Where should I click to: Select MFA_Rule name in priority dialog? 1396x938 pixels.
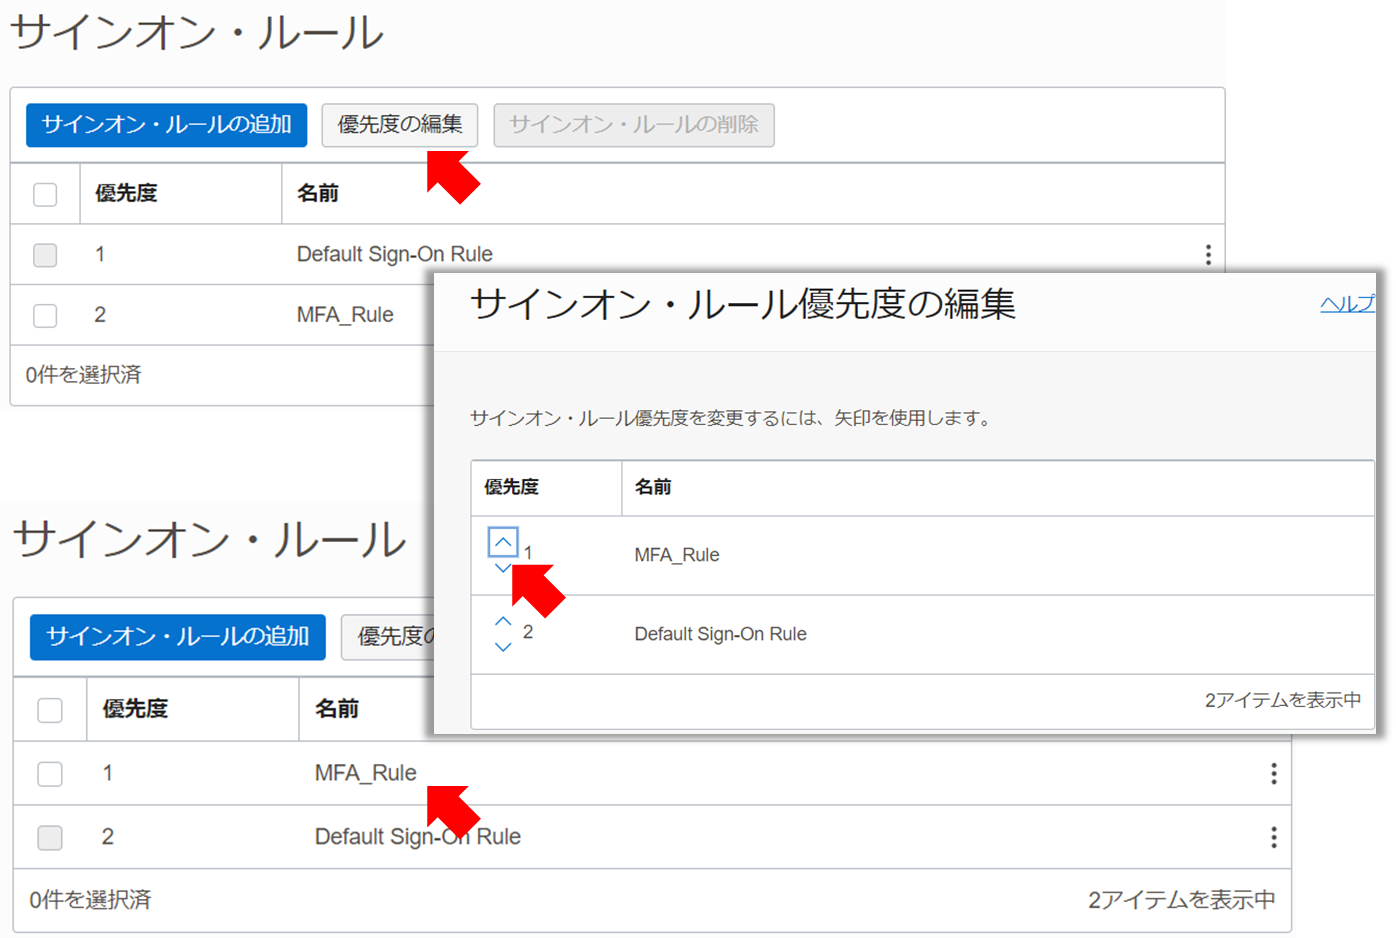click(677, 555)
